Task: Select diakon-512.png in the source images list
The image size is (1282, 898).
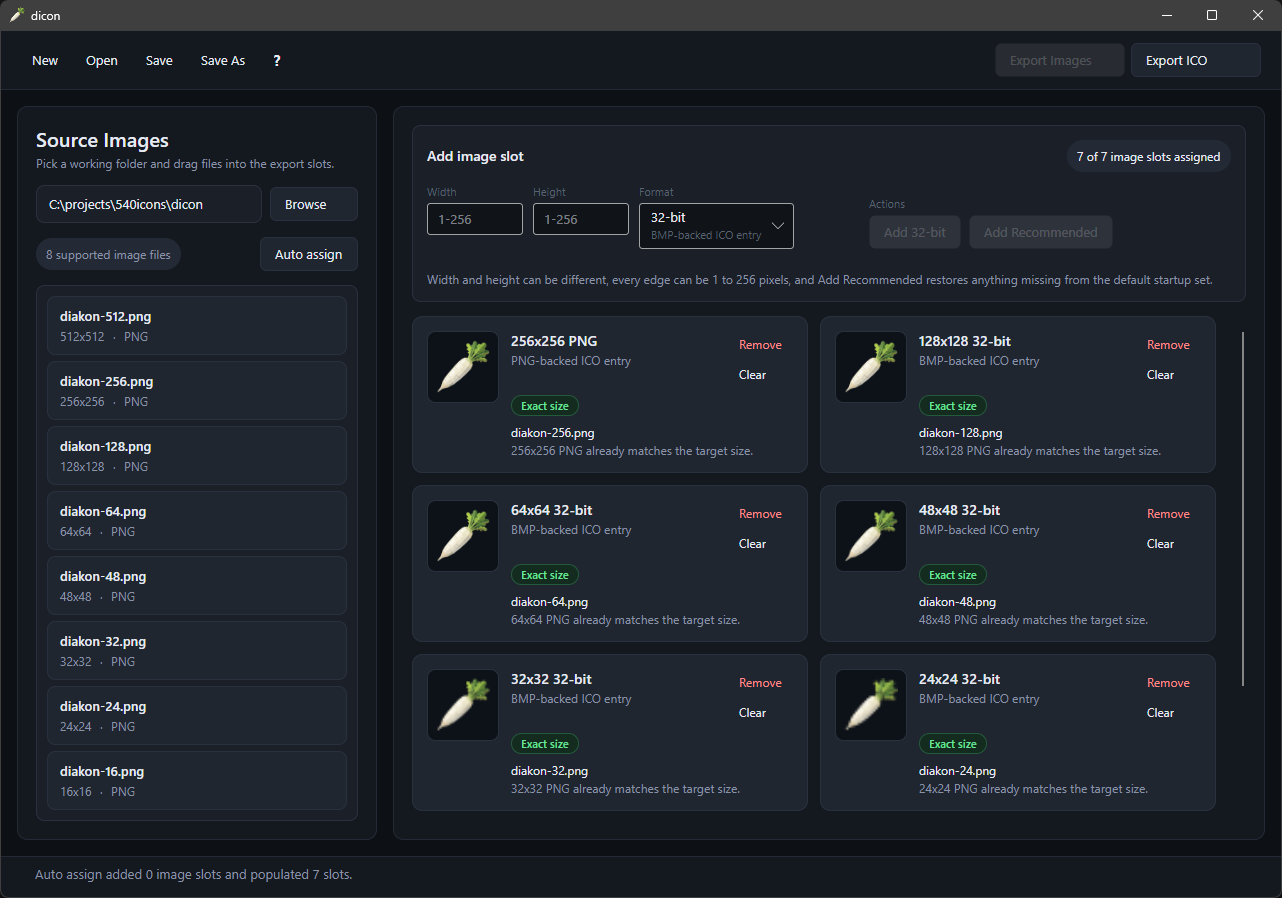Action: [197, 325]
